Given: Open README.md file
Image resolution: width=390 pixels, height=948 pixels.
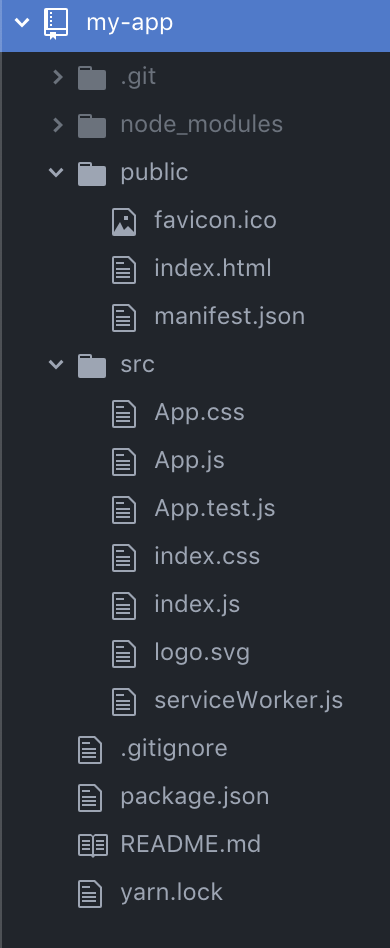Looking at the screenshot, I should 190,844.
